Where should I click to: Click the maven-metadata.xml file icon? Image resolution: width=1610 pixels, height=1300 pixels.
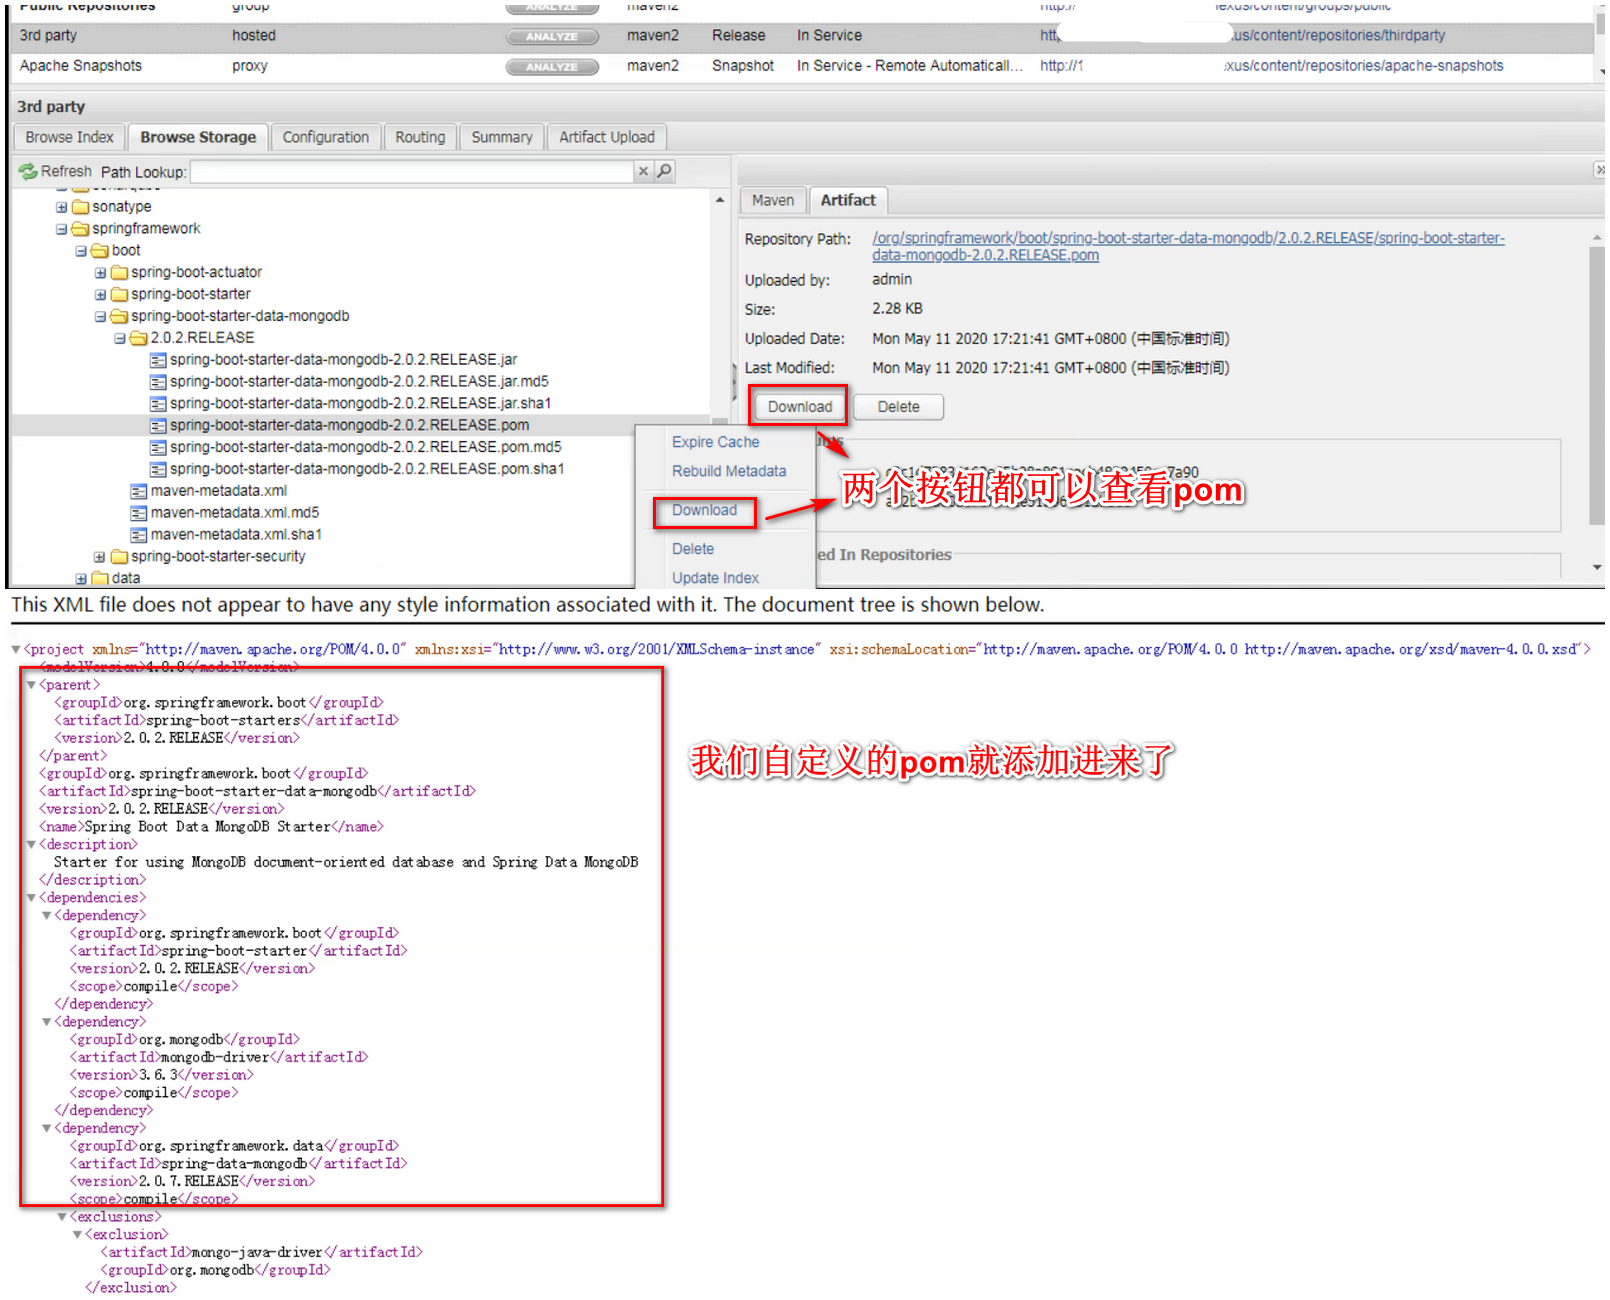[x=139, y=491]
